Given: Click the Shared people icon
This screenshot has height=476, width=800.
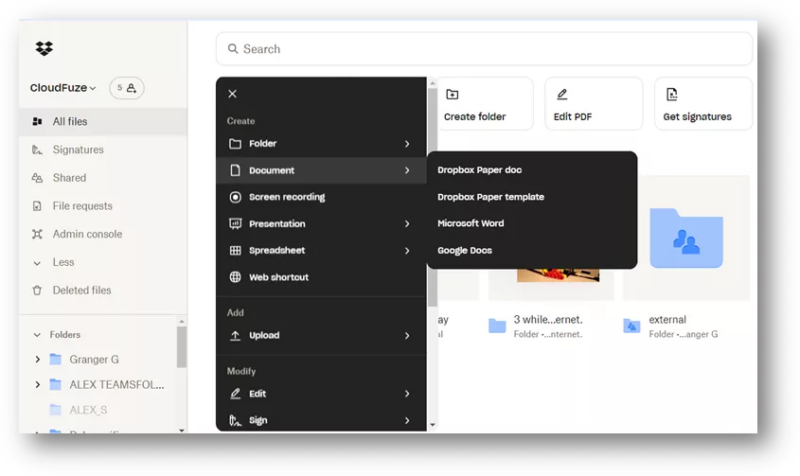Looking at the screenshot, I should click(37, 178).
